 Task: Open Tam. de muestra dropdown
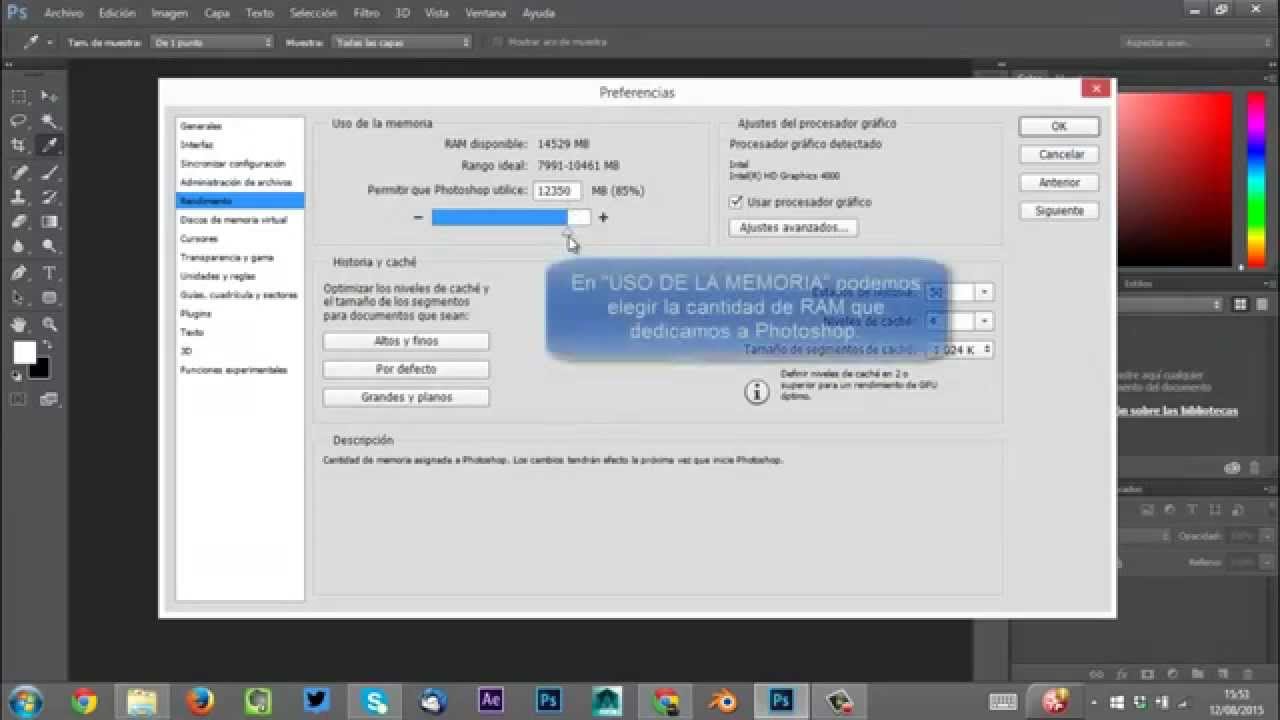pos(212,42)
